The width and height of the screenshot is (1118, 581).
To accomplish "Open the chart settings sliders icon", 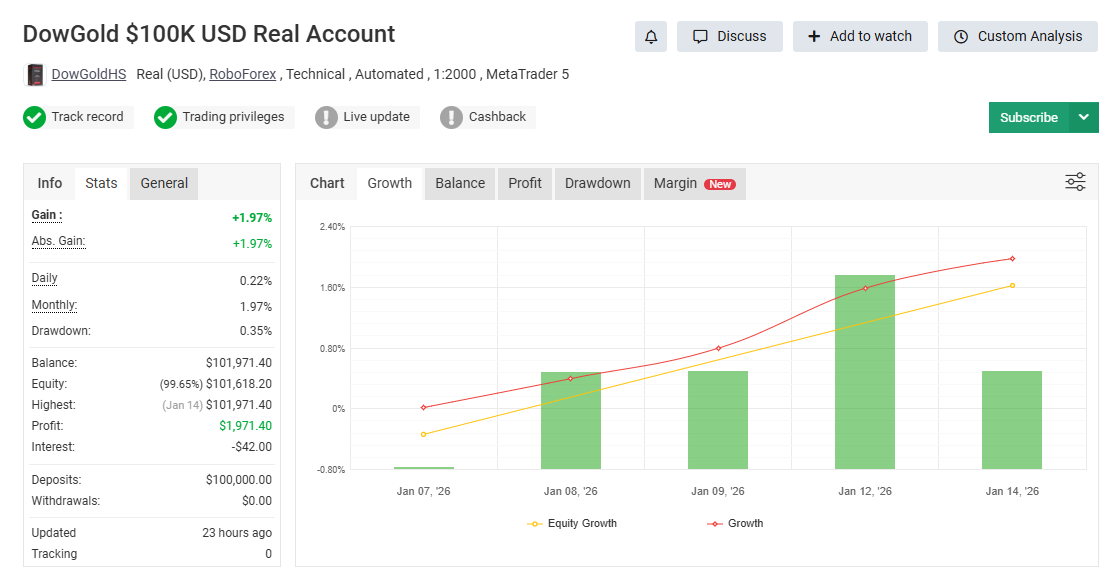I will [x=1075, y=182].
